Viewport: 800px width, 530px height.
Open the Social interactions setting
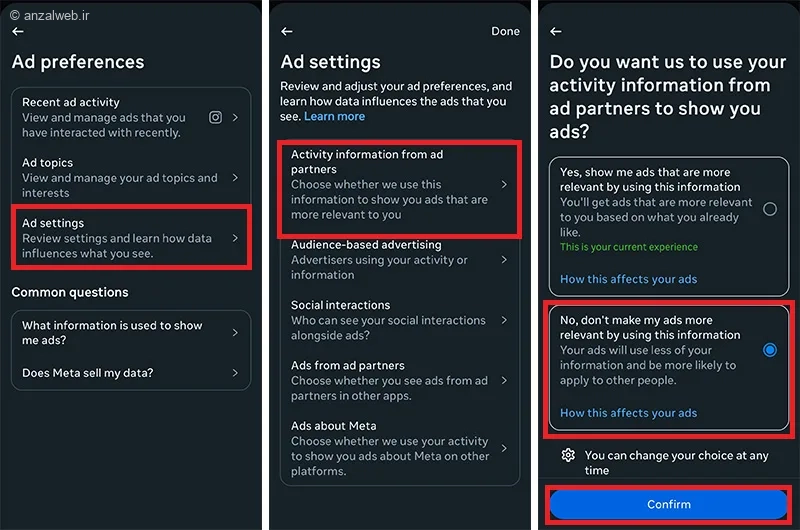click(504, 320)
